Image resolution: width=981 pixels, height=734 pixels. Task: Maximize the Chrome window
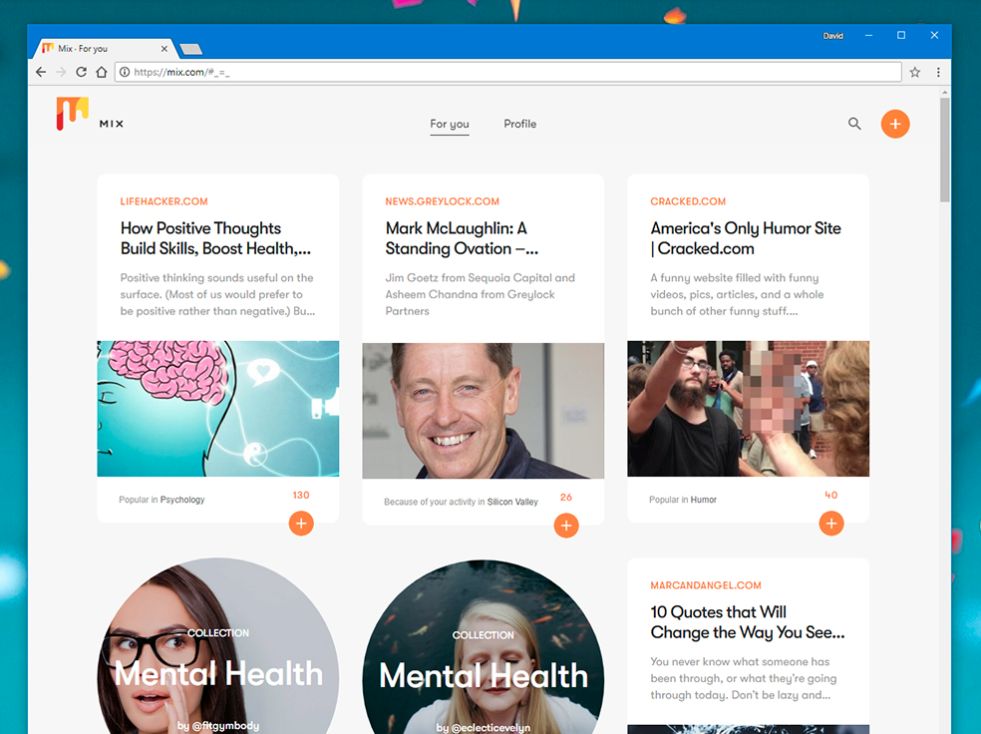(901, 36)
